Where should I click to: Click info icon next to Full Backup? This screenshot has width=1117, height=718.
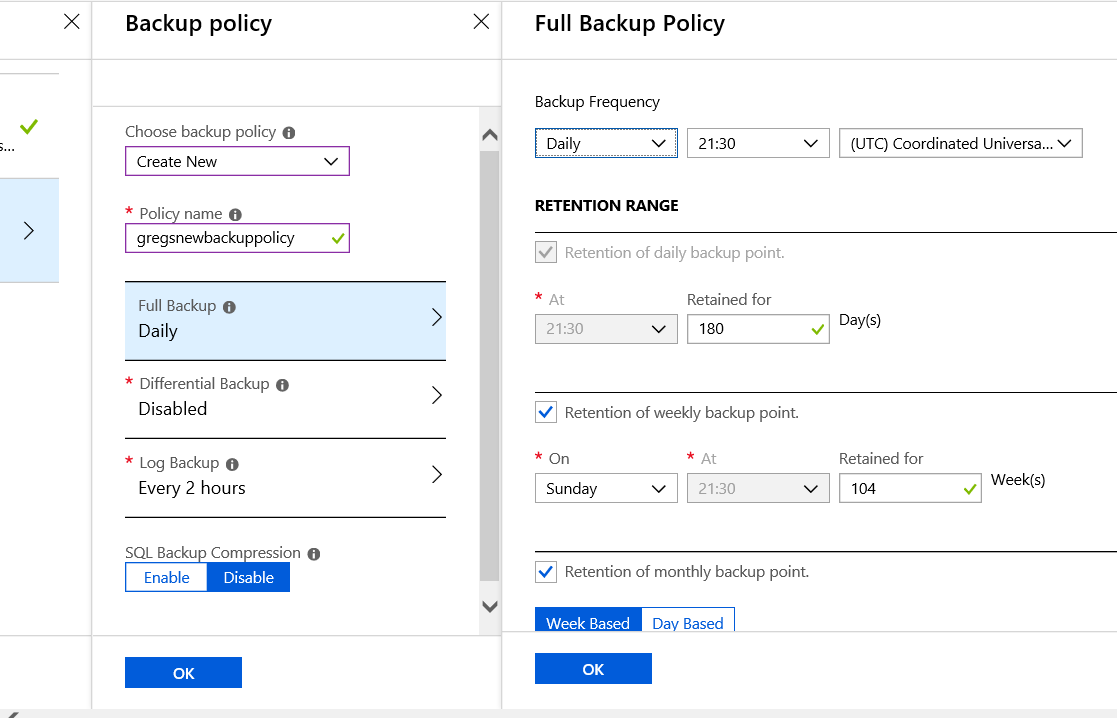pos(229,307)
